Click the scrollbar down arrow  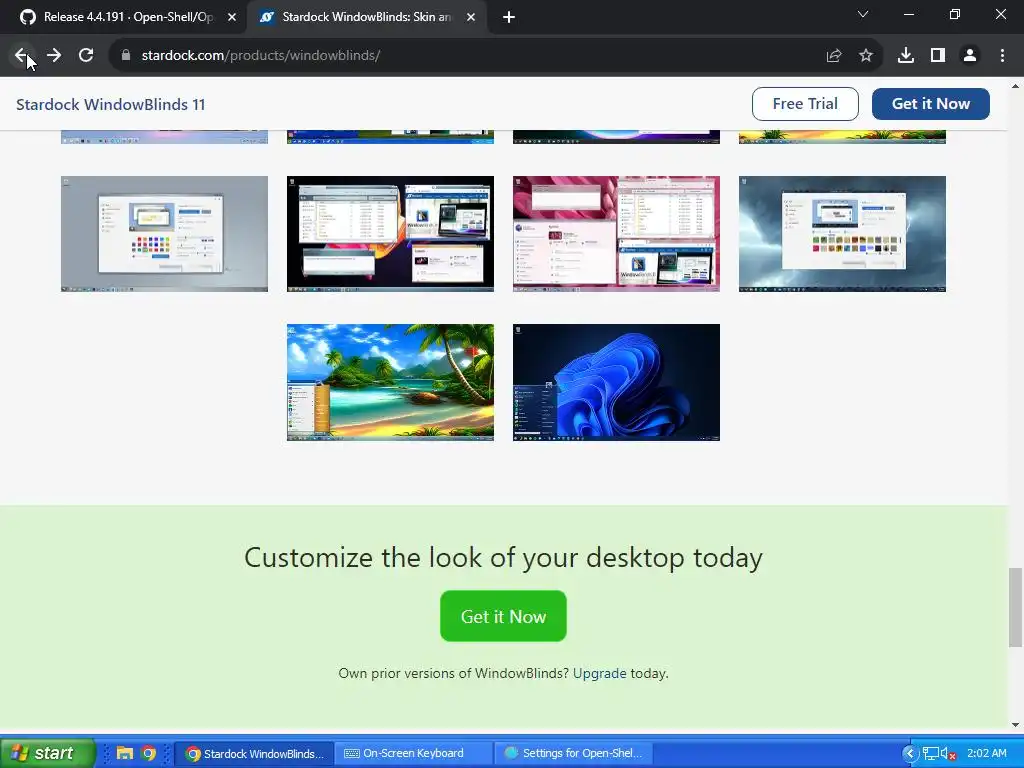(1016, 724)
